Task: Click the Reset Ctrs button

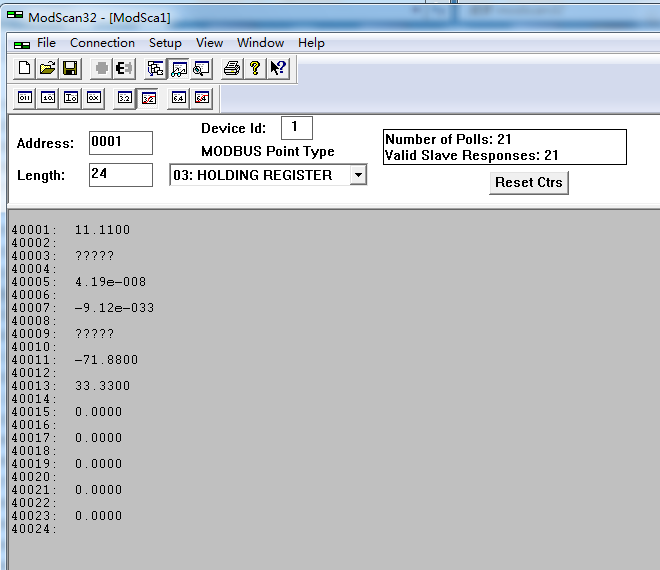Action: pos(529,183)
